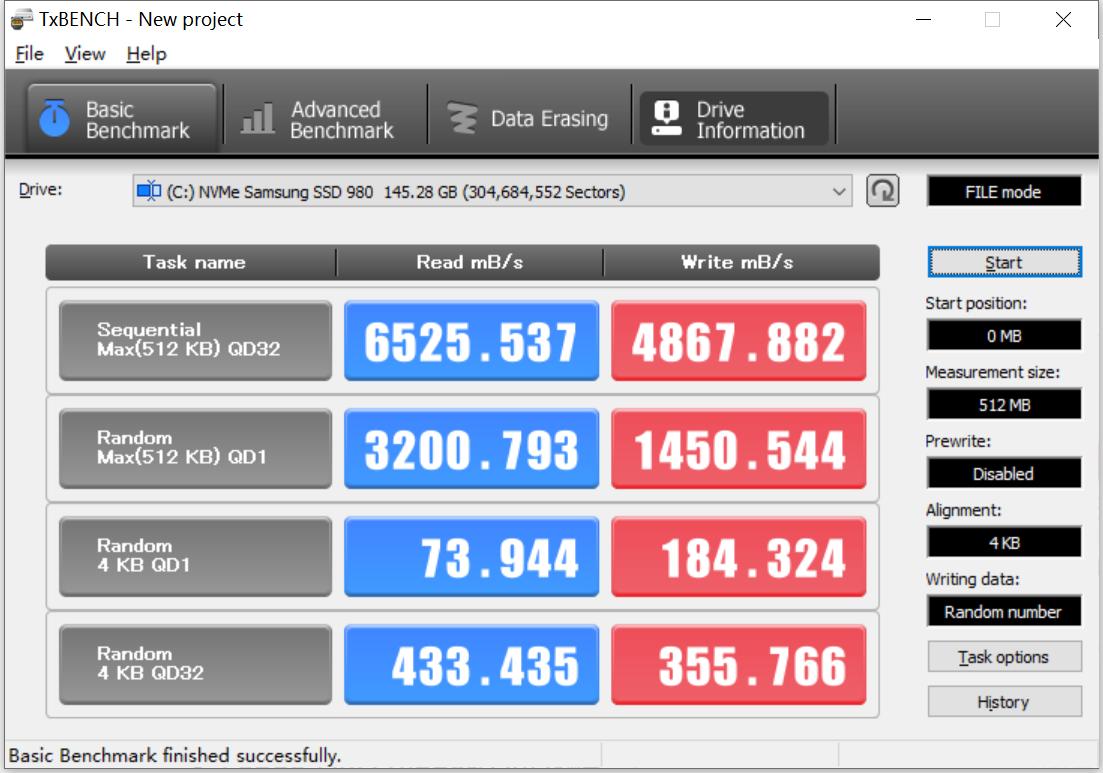Change the Prewrite Disabled setting

pyautogui.click(x=1003, y=473)
